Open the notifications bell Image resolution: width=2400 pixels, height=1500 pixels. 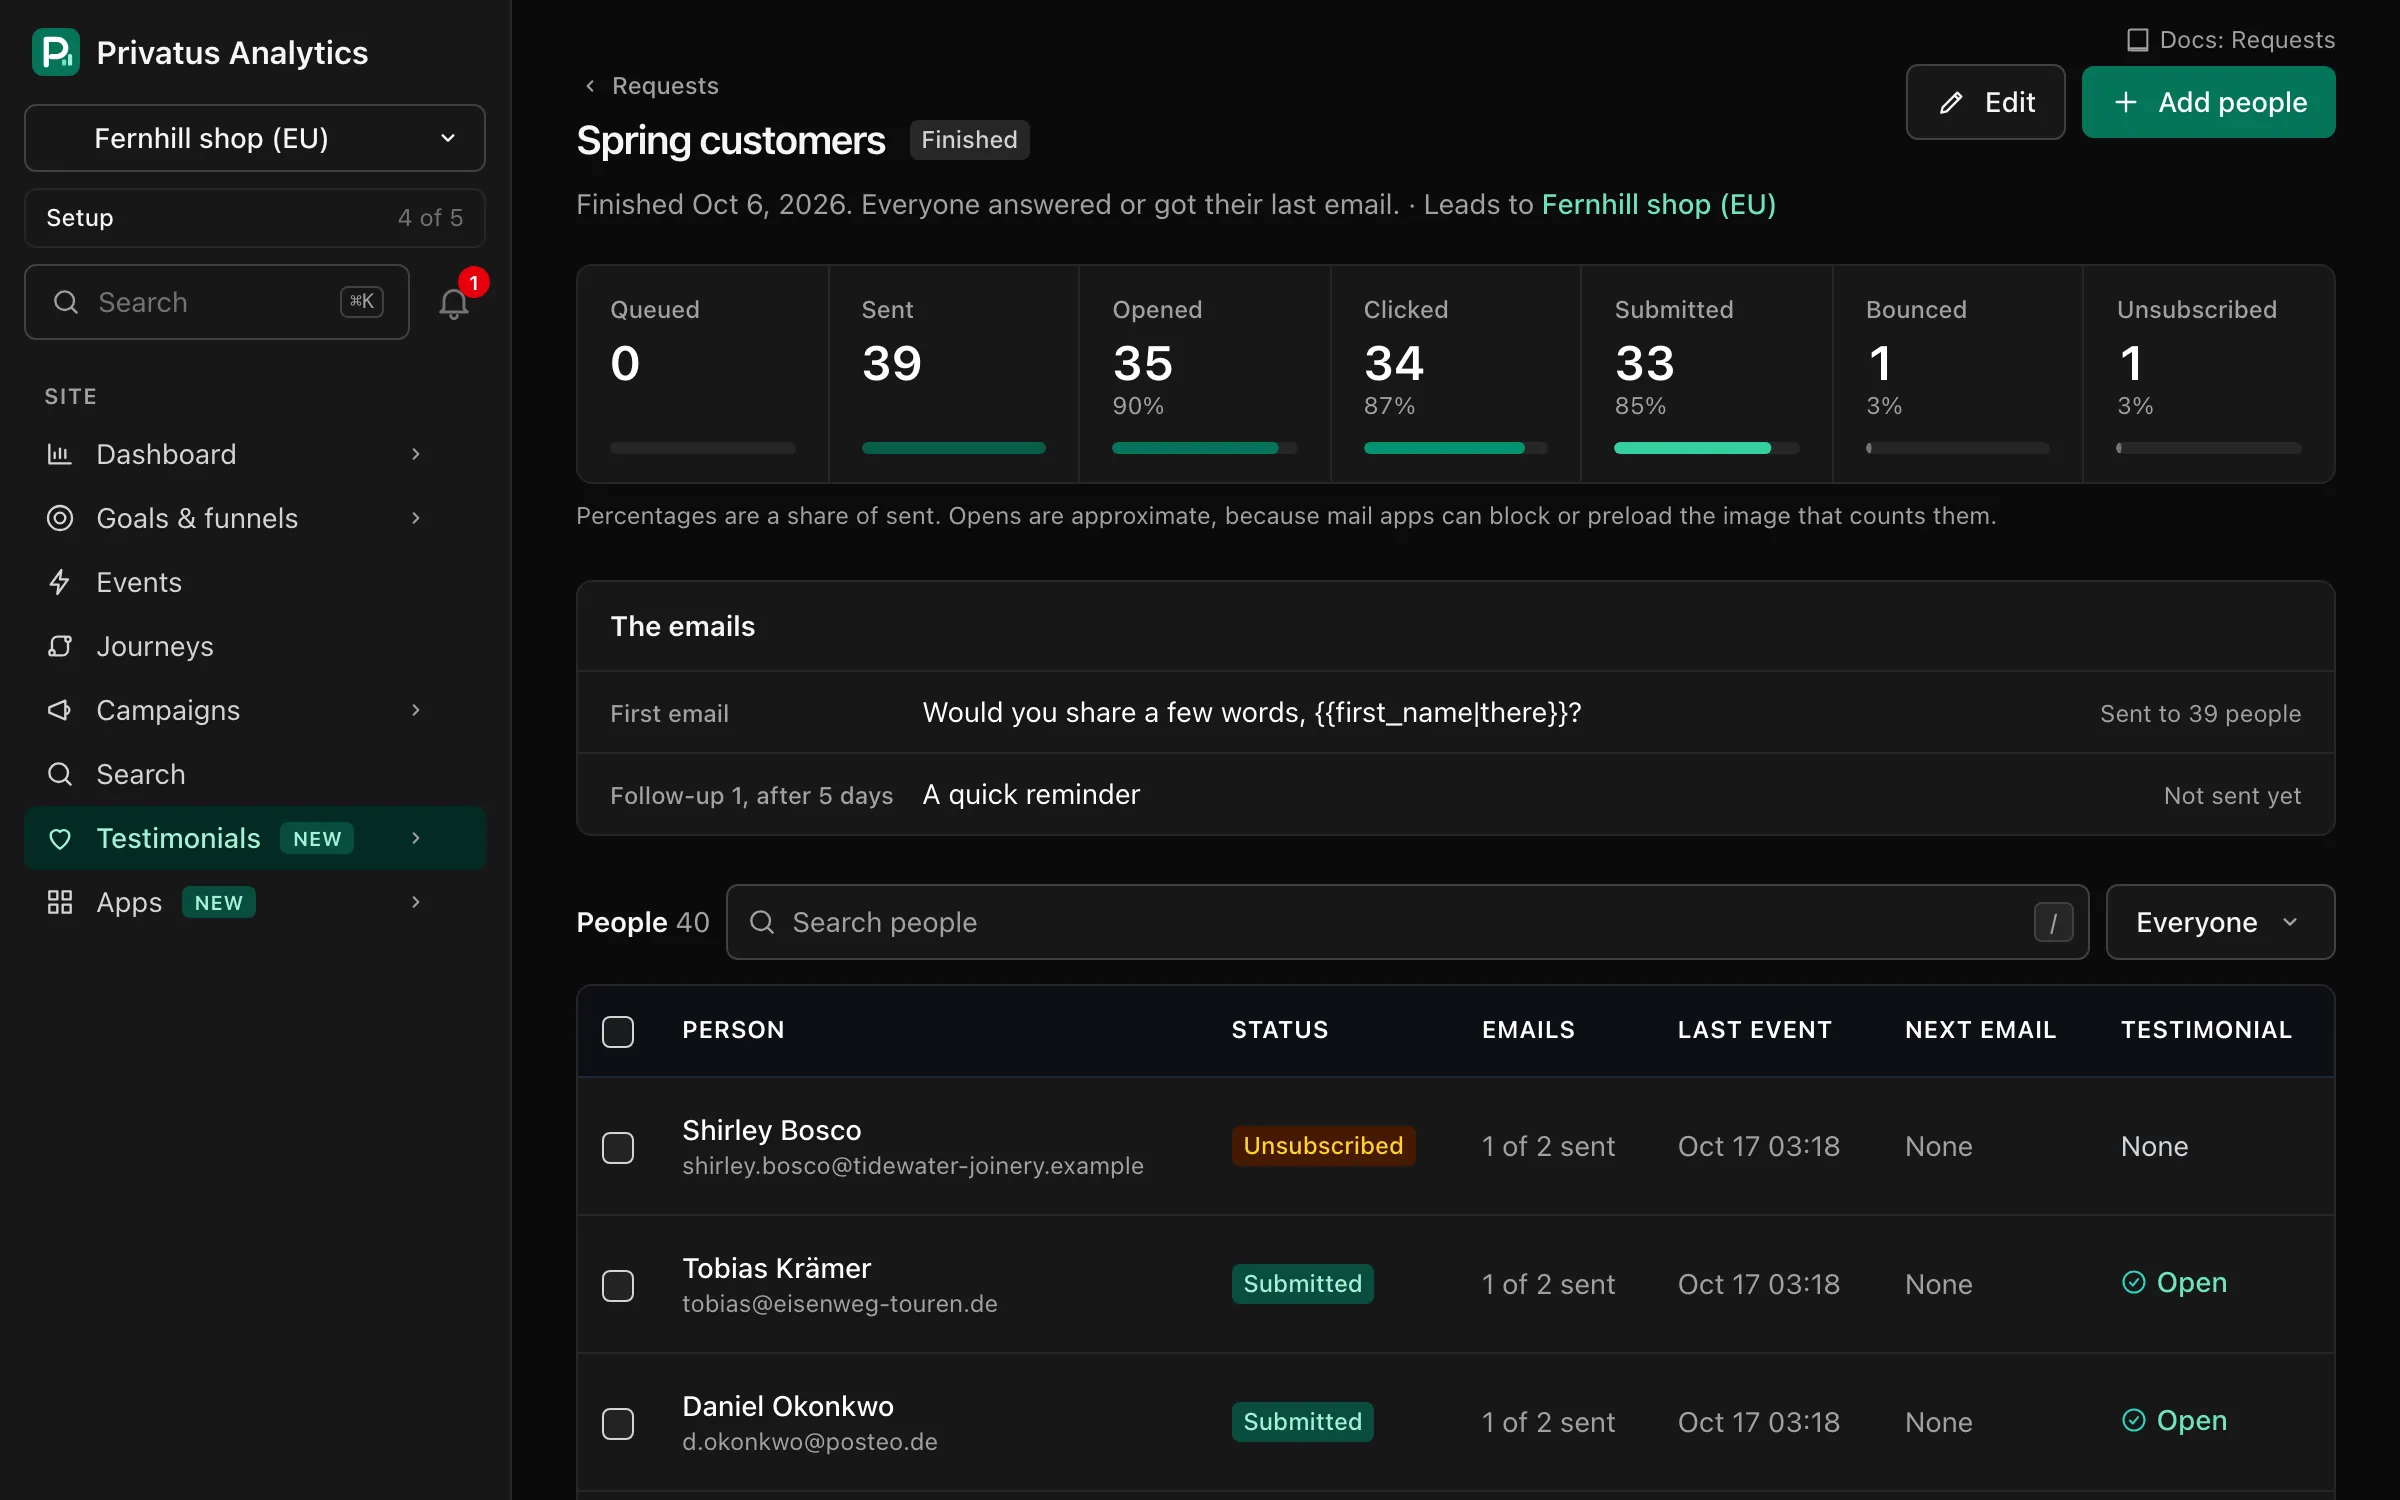454,303
